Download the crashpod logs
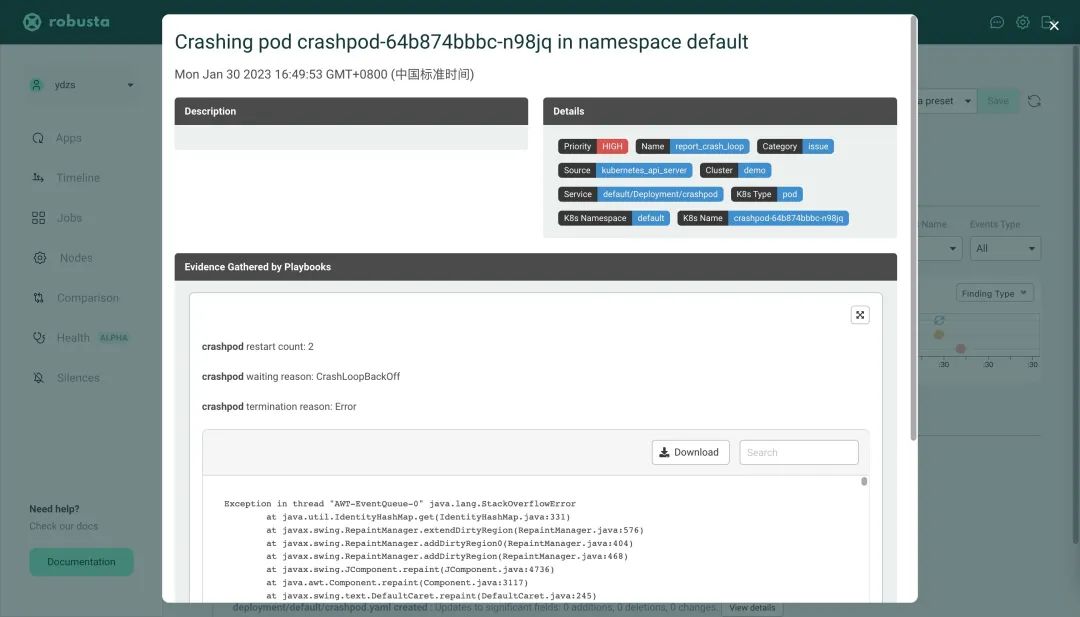This screenshot has width=1080, height=617. [690, 452]
